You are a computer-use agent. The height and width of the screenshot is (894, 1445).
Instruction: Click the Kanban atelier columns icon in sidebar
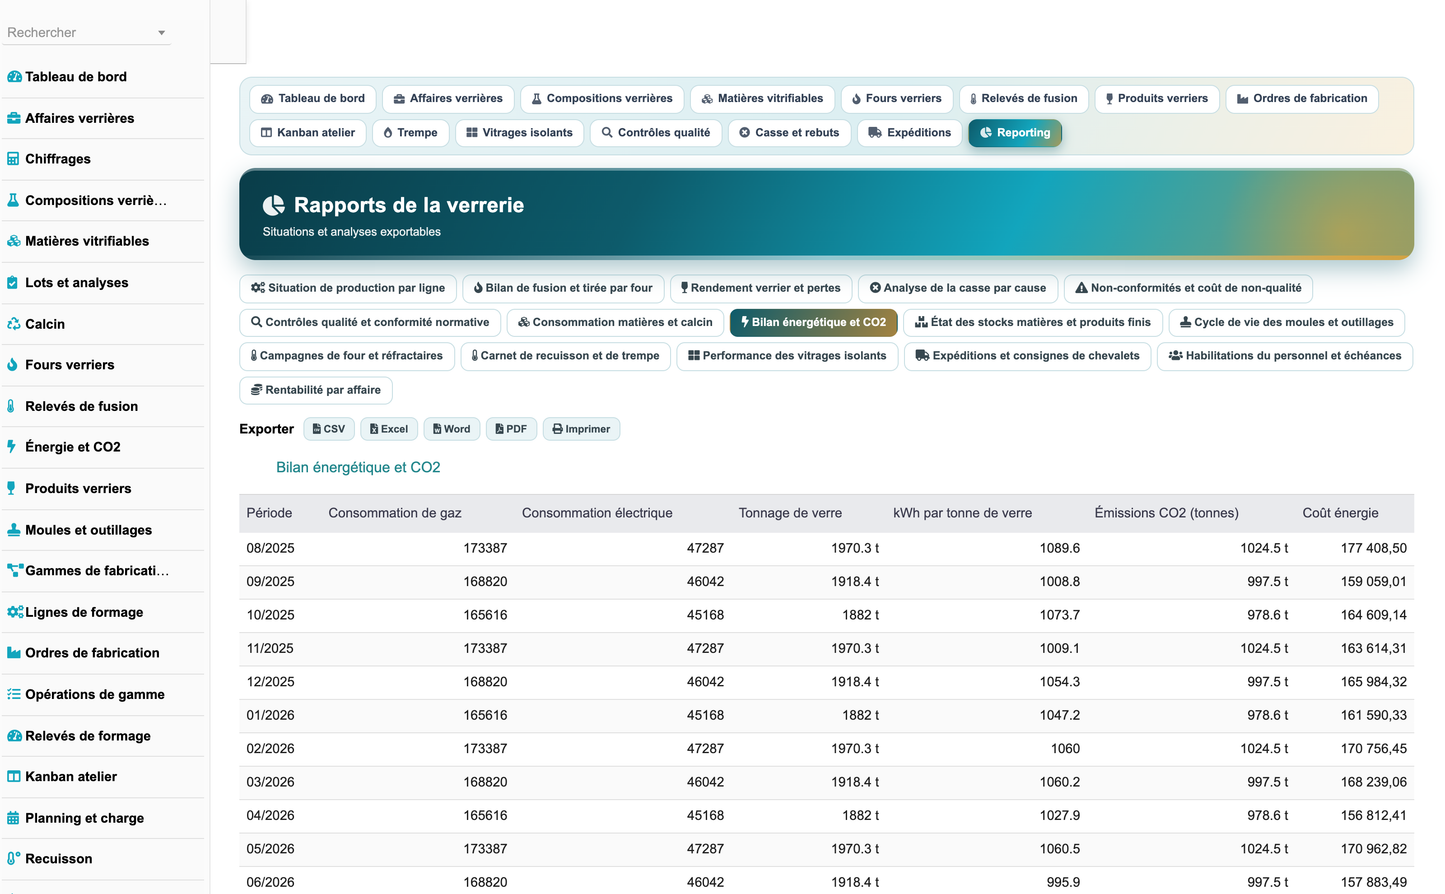tap(14, 776)
